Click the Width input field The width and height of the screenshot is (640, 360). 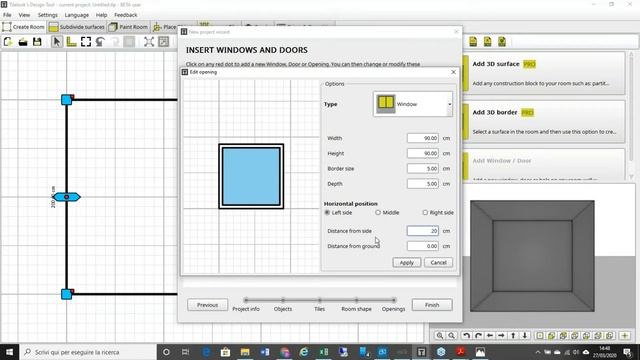[423, 138]
